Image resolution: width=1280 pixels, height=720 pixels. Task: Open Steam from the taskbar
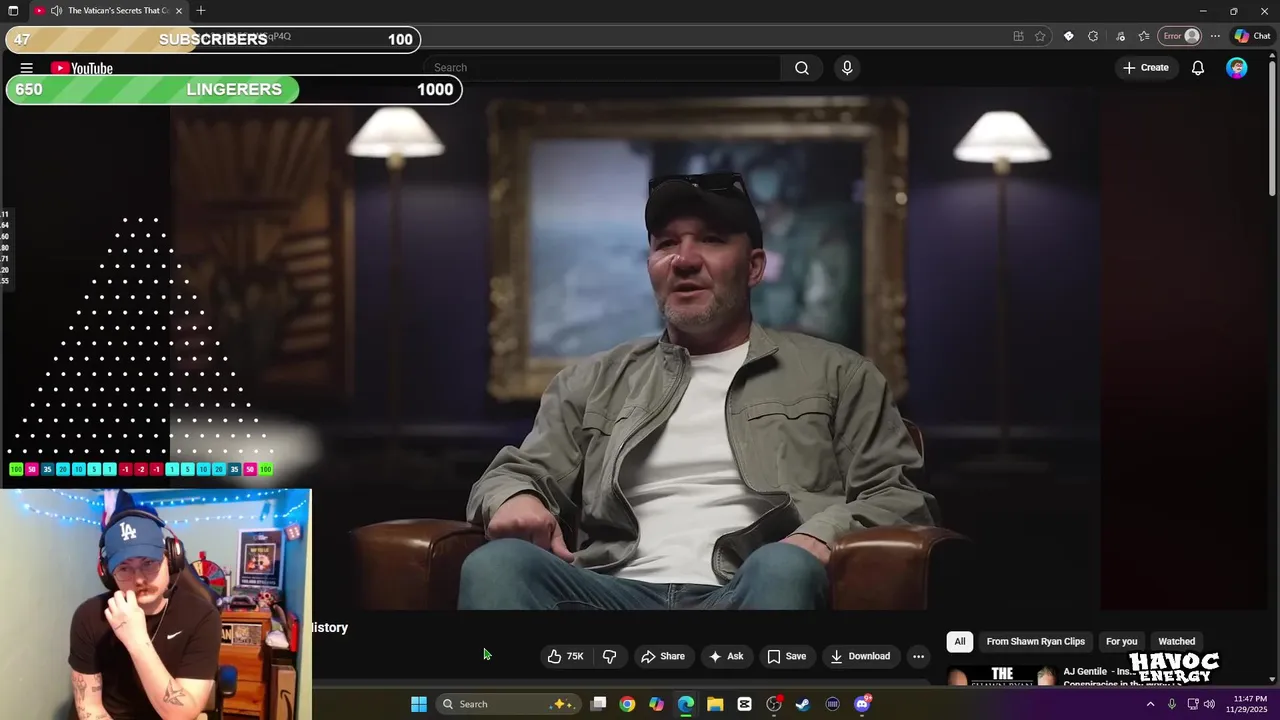coord(802,704)
